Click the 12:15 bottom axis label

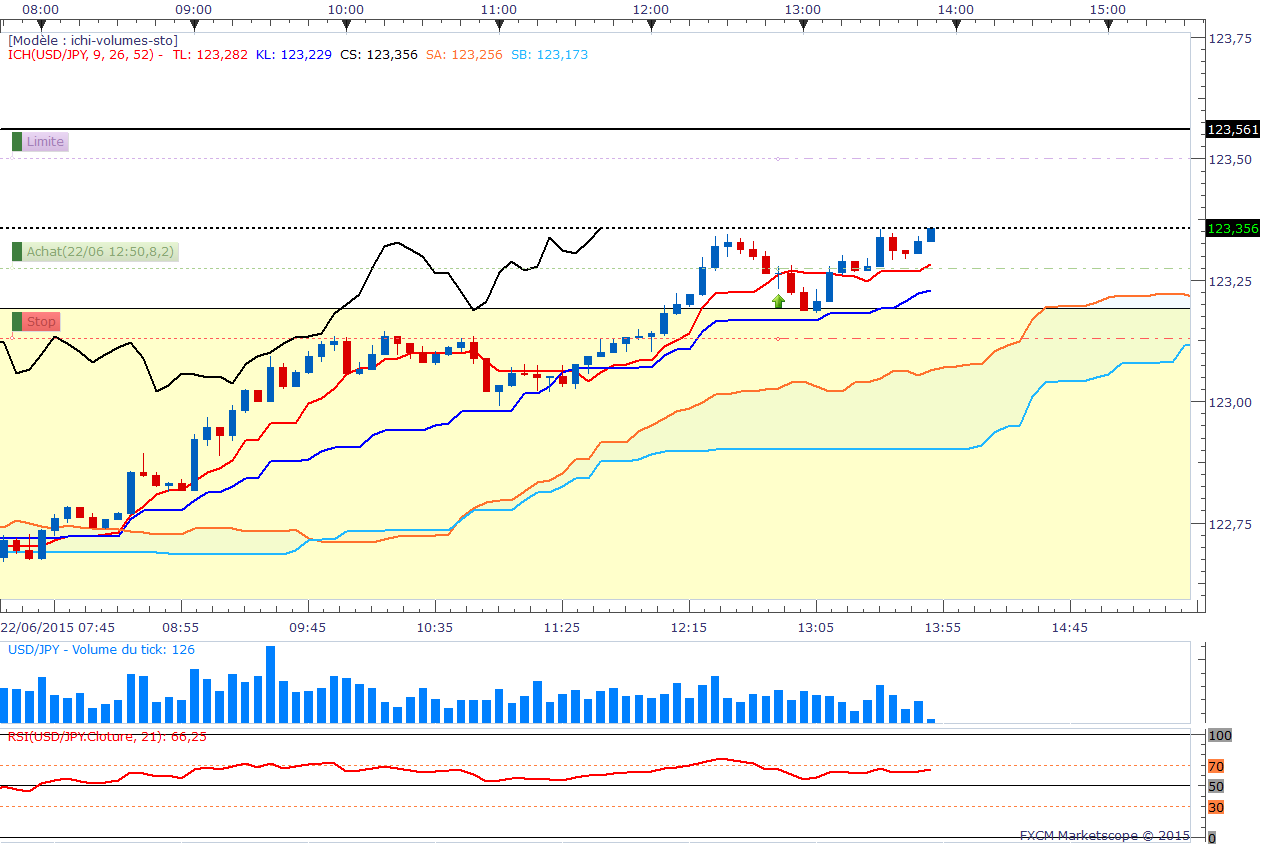(689, 628)
